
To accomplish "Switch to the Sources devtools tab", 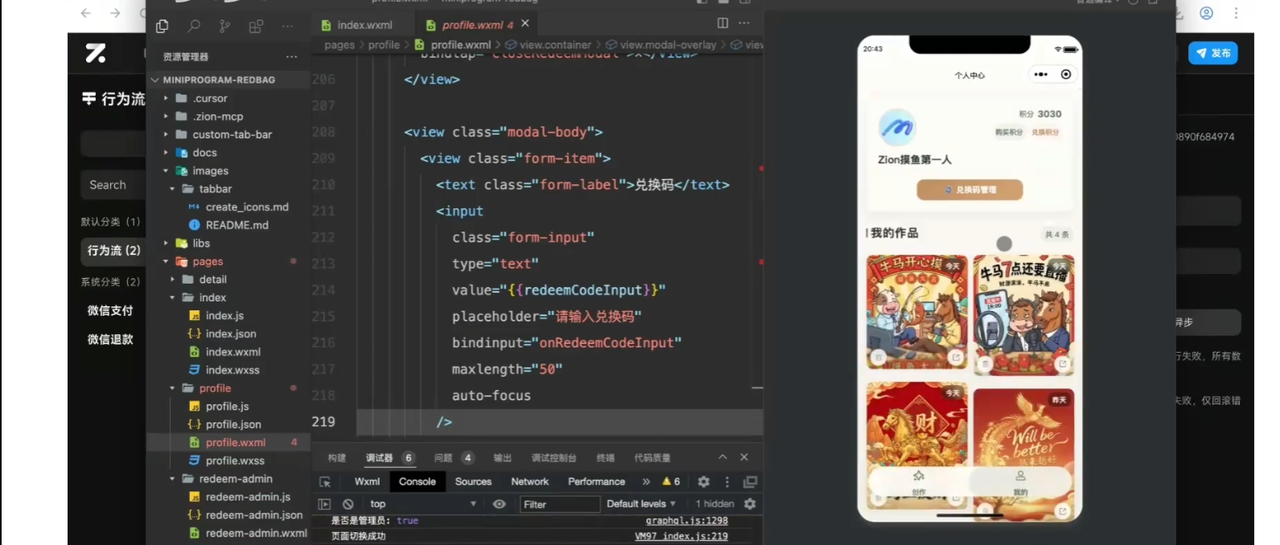I will point(473,482).
